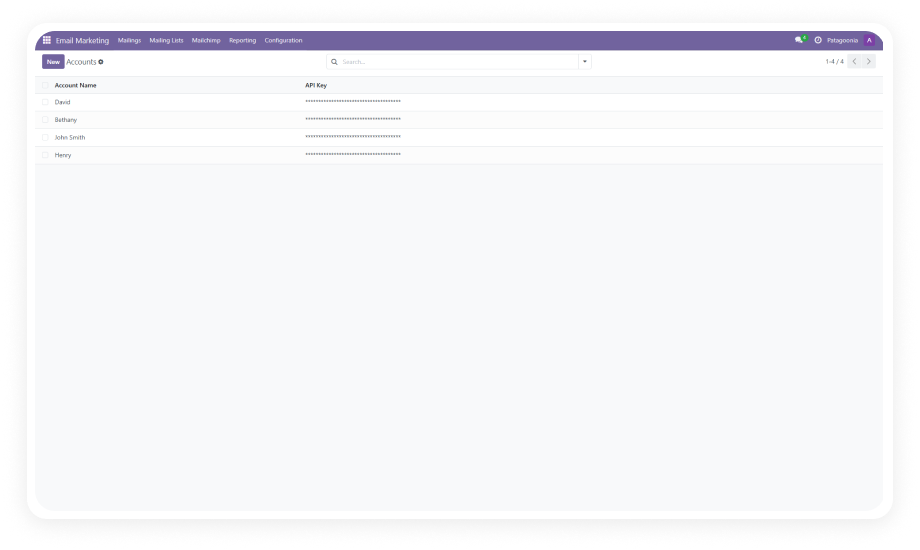Open the John Smith account record
This screenshot has width=920, height=550.
[70, 137]
